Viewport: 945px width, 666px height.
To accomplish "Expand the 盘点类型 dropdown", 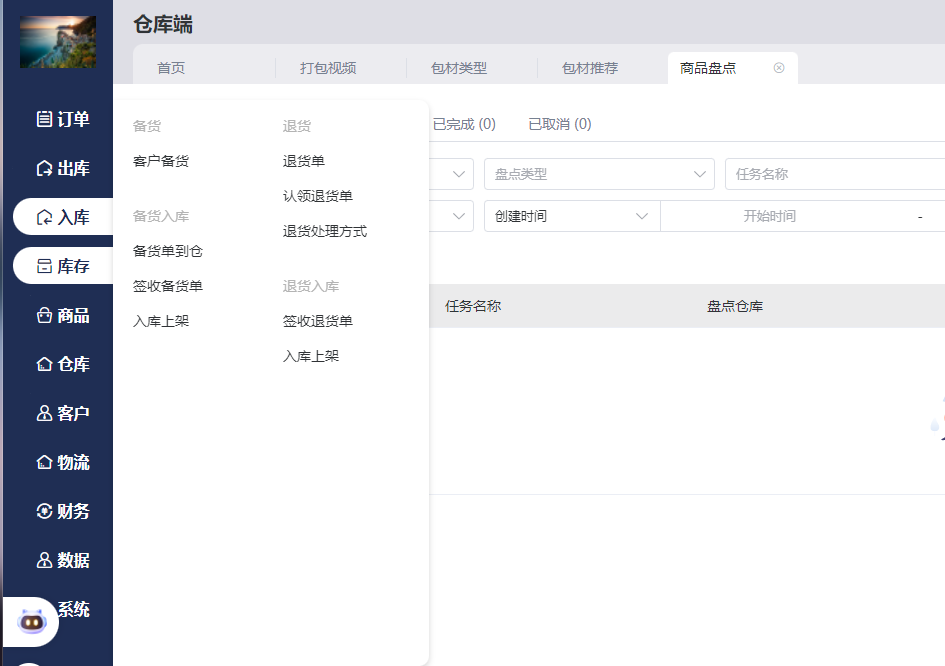I will (598, 174).
